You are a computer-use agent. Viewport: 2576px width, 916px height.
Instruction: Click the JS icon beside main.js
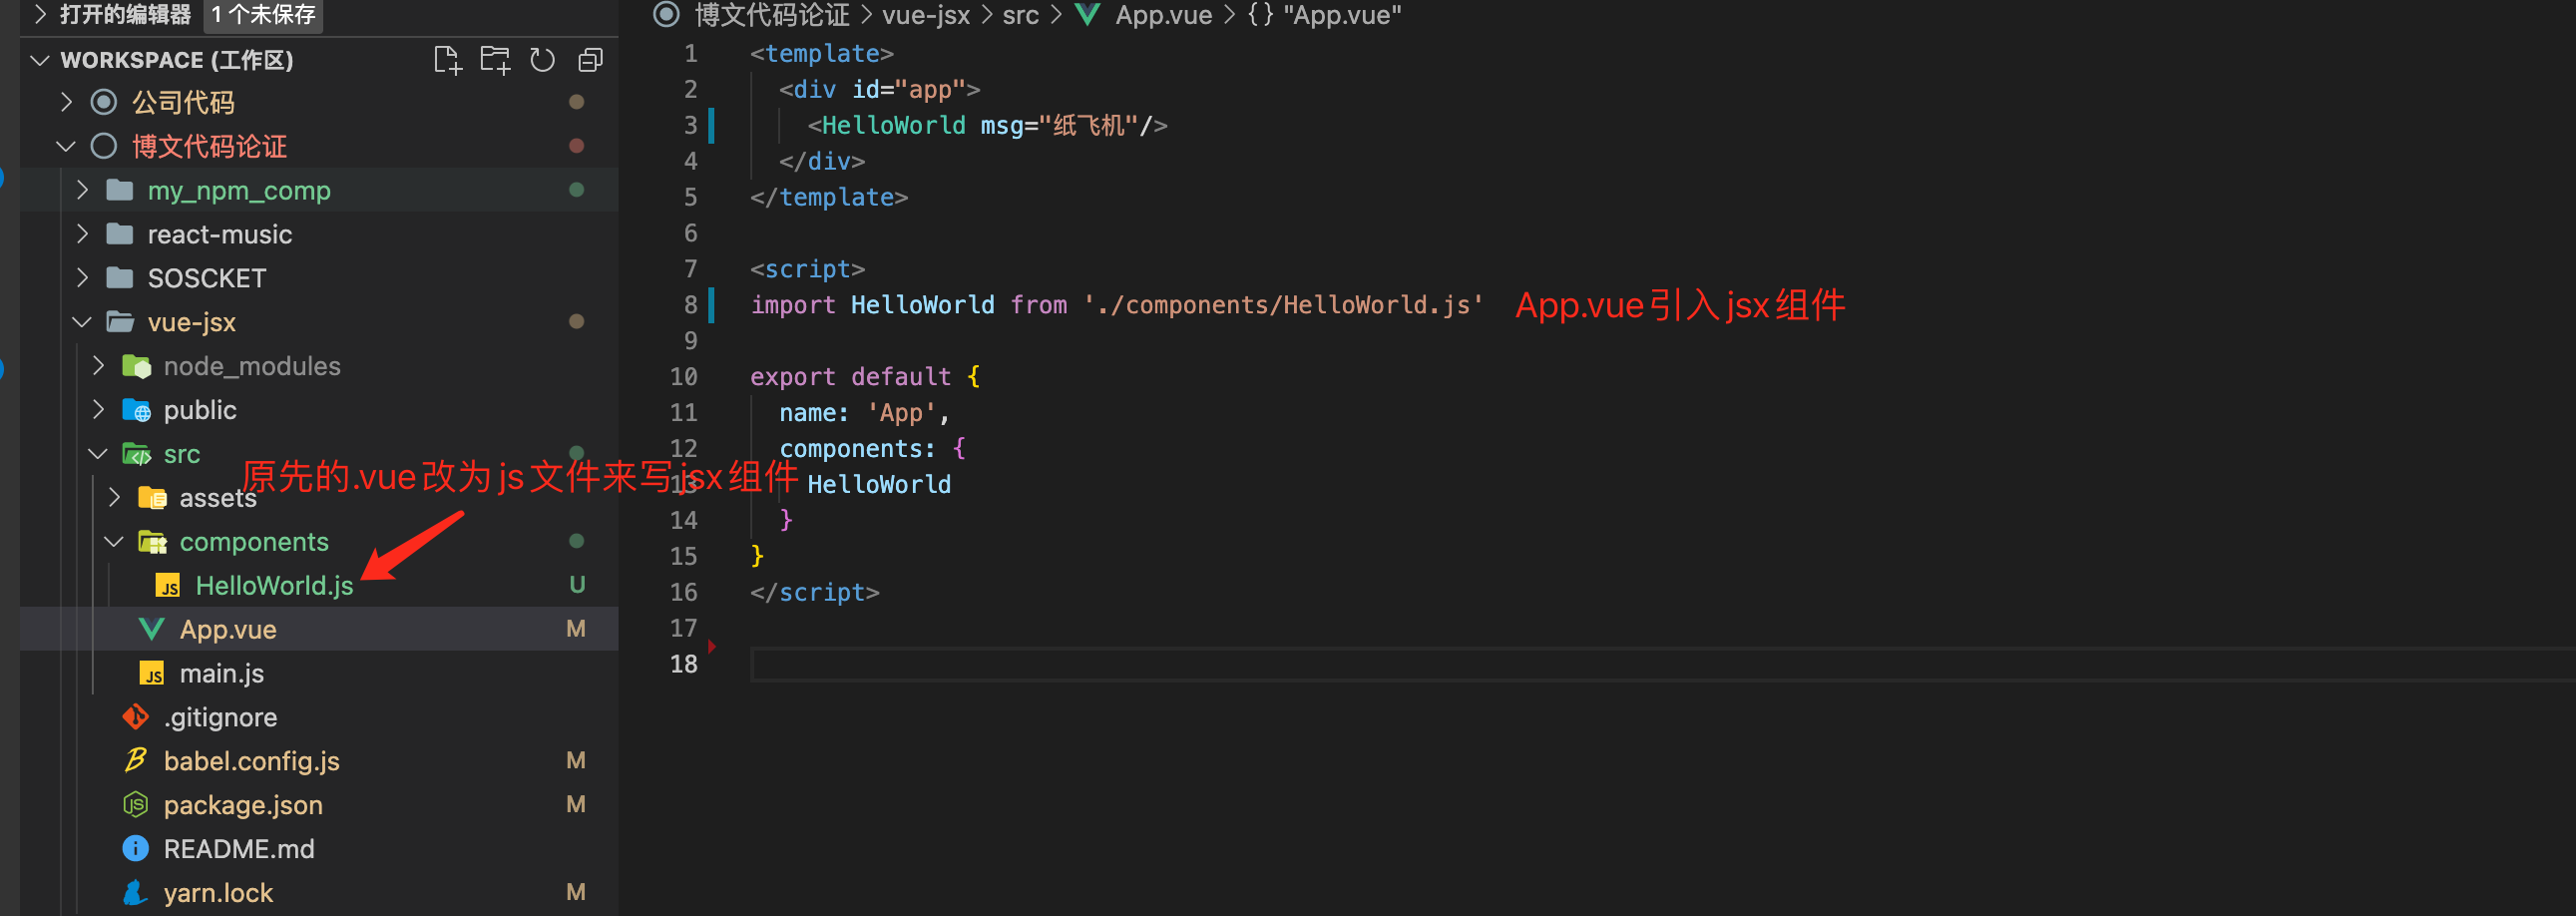pyautogui.click(x=152, y=673)
